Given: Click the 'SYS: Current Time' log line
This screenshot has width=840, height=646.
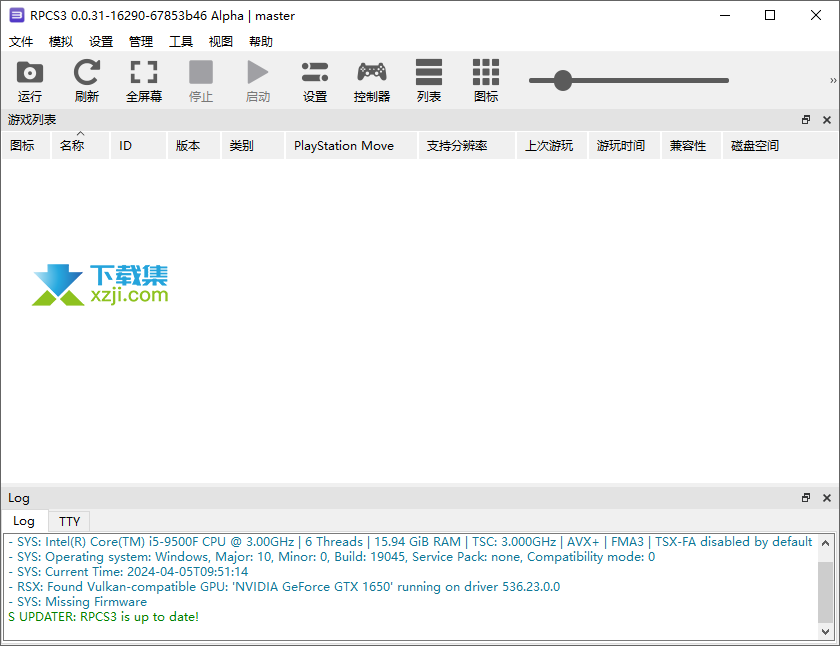Looking at the screenshot, I should [128, 572].
